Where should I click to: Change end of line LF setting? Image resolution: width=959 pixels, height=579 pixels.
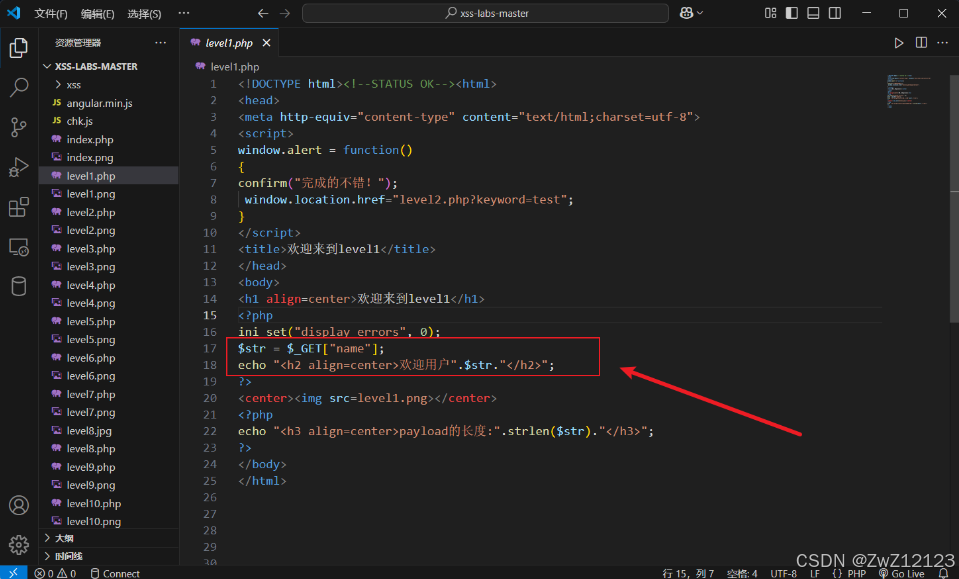pos(815,573)
